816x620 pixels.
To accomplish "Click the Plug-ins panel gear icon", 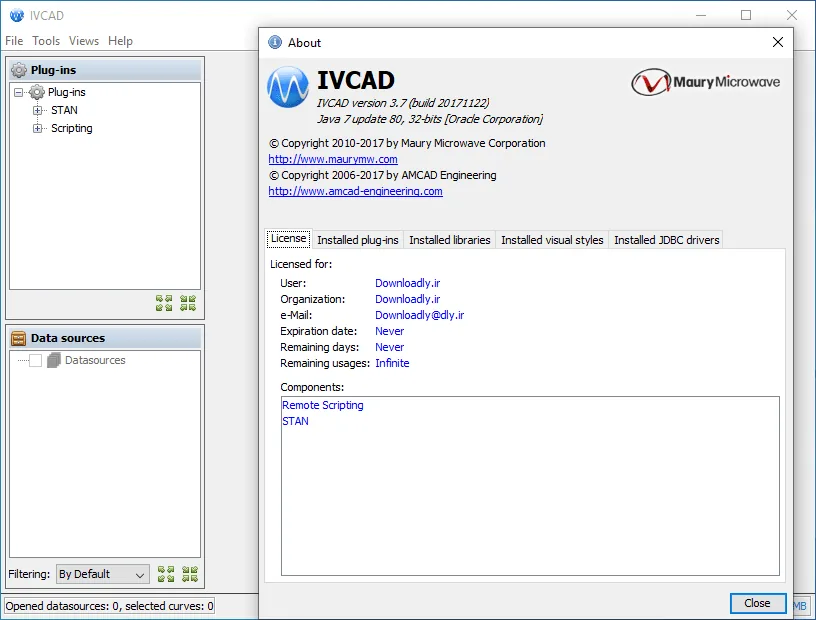I will [x=19, y=70].
